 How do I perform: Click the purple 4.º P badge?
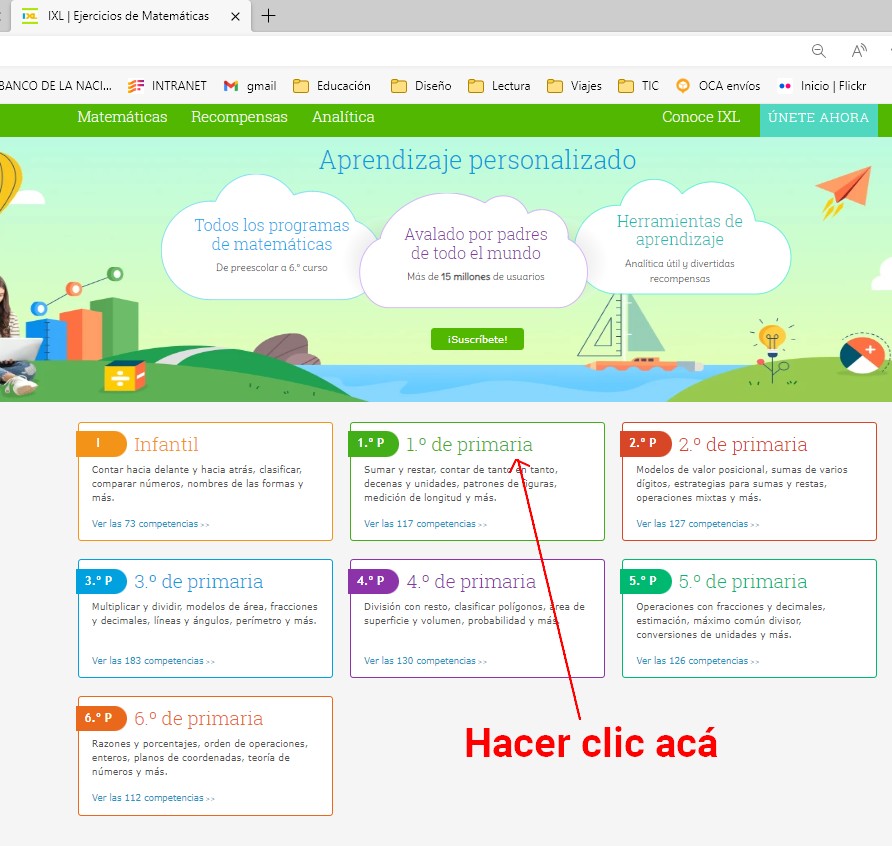pos(373,581)
